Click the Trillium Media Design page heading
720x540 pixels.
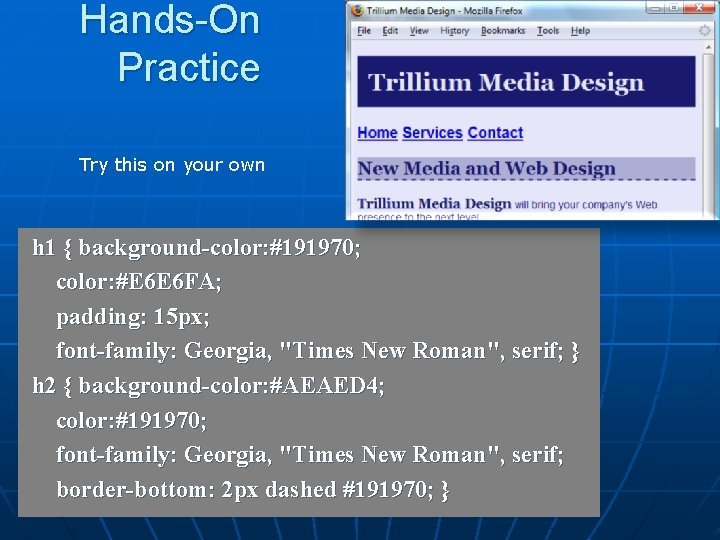pyautogui.click(x=506, y=83)
